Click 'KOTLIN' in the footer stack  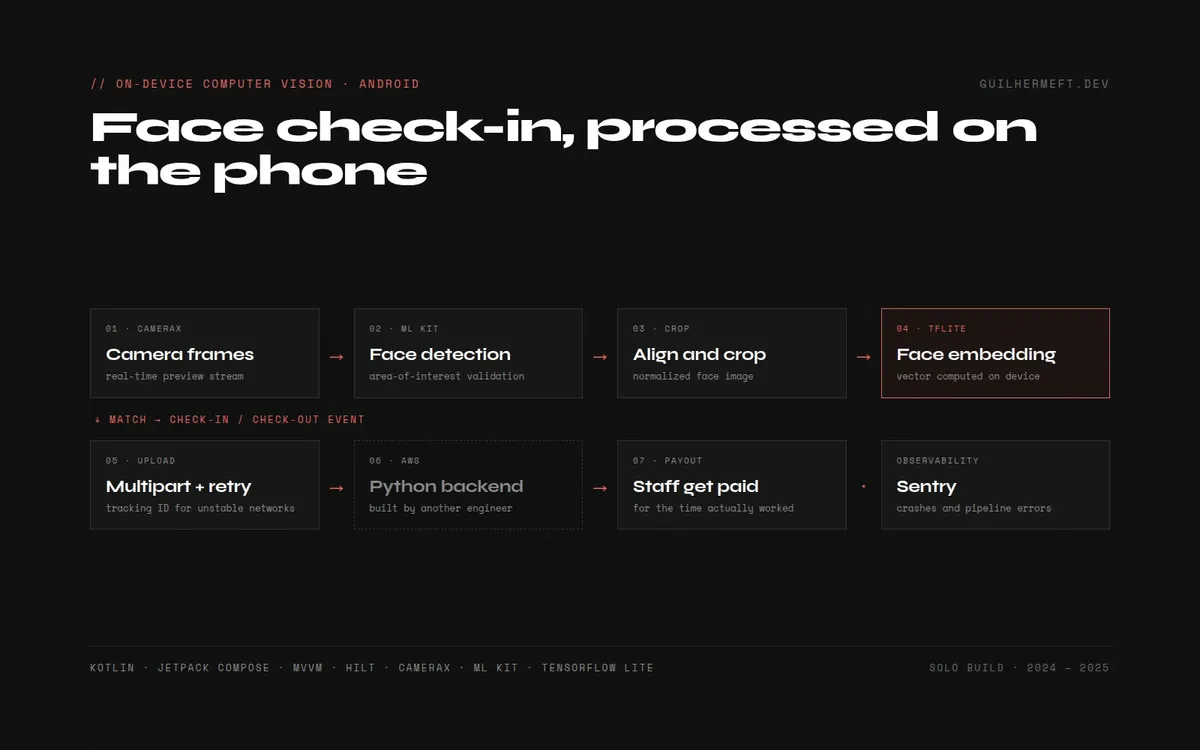[x=112, y=668]
